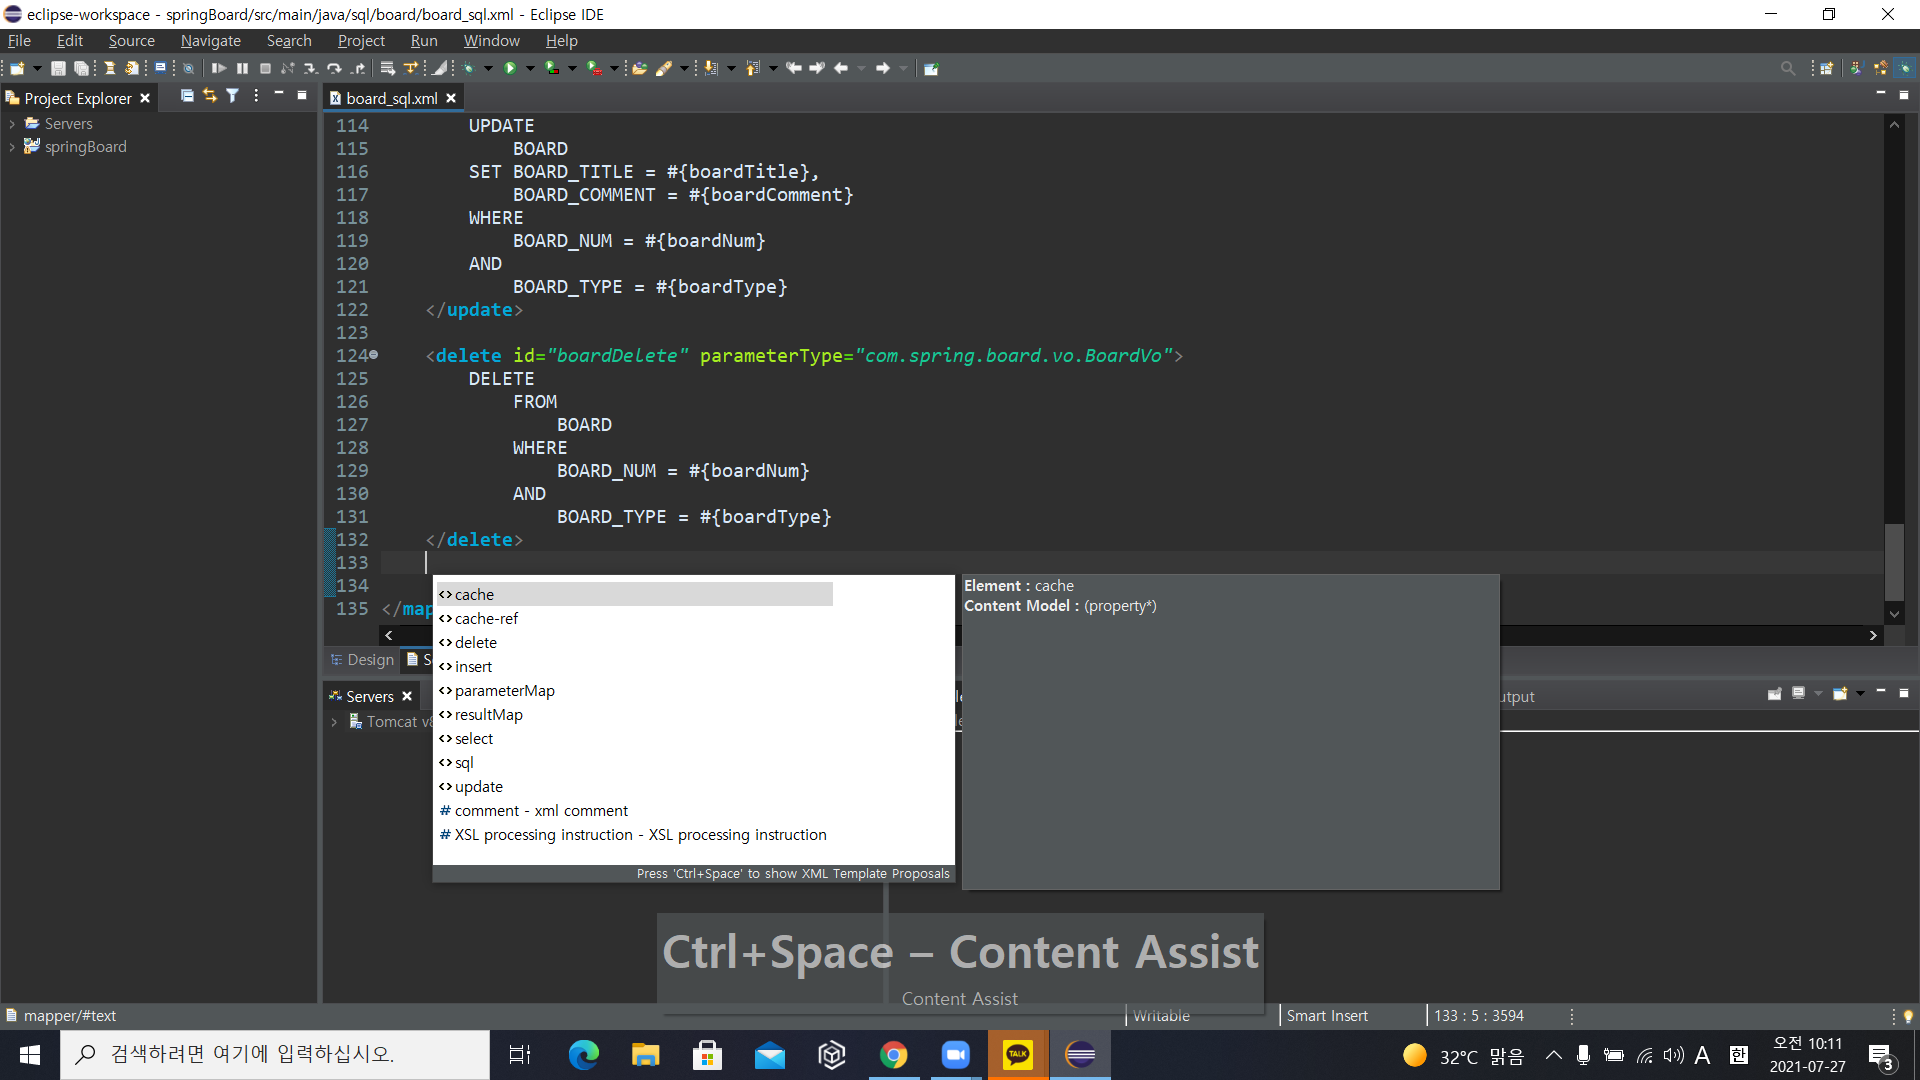Image resolution: width=1920 pixels, height=1080 pixels.
Task: Collapse the fold marker at line 124
Action: [x=374, y=355]
